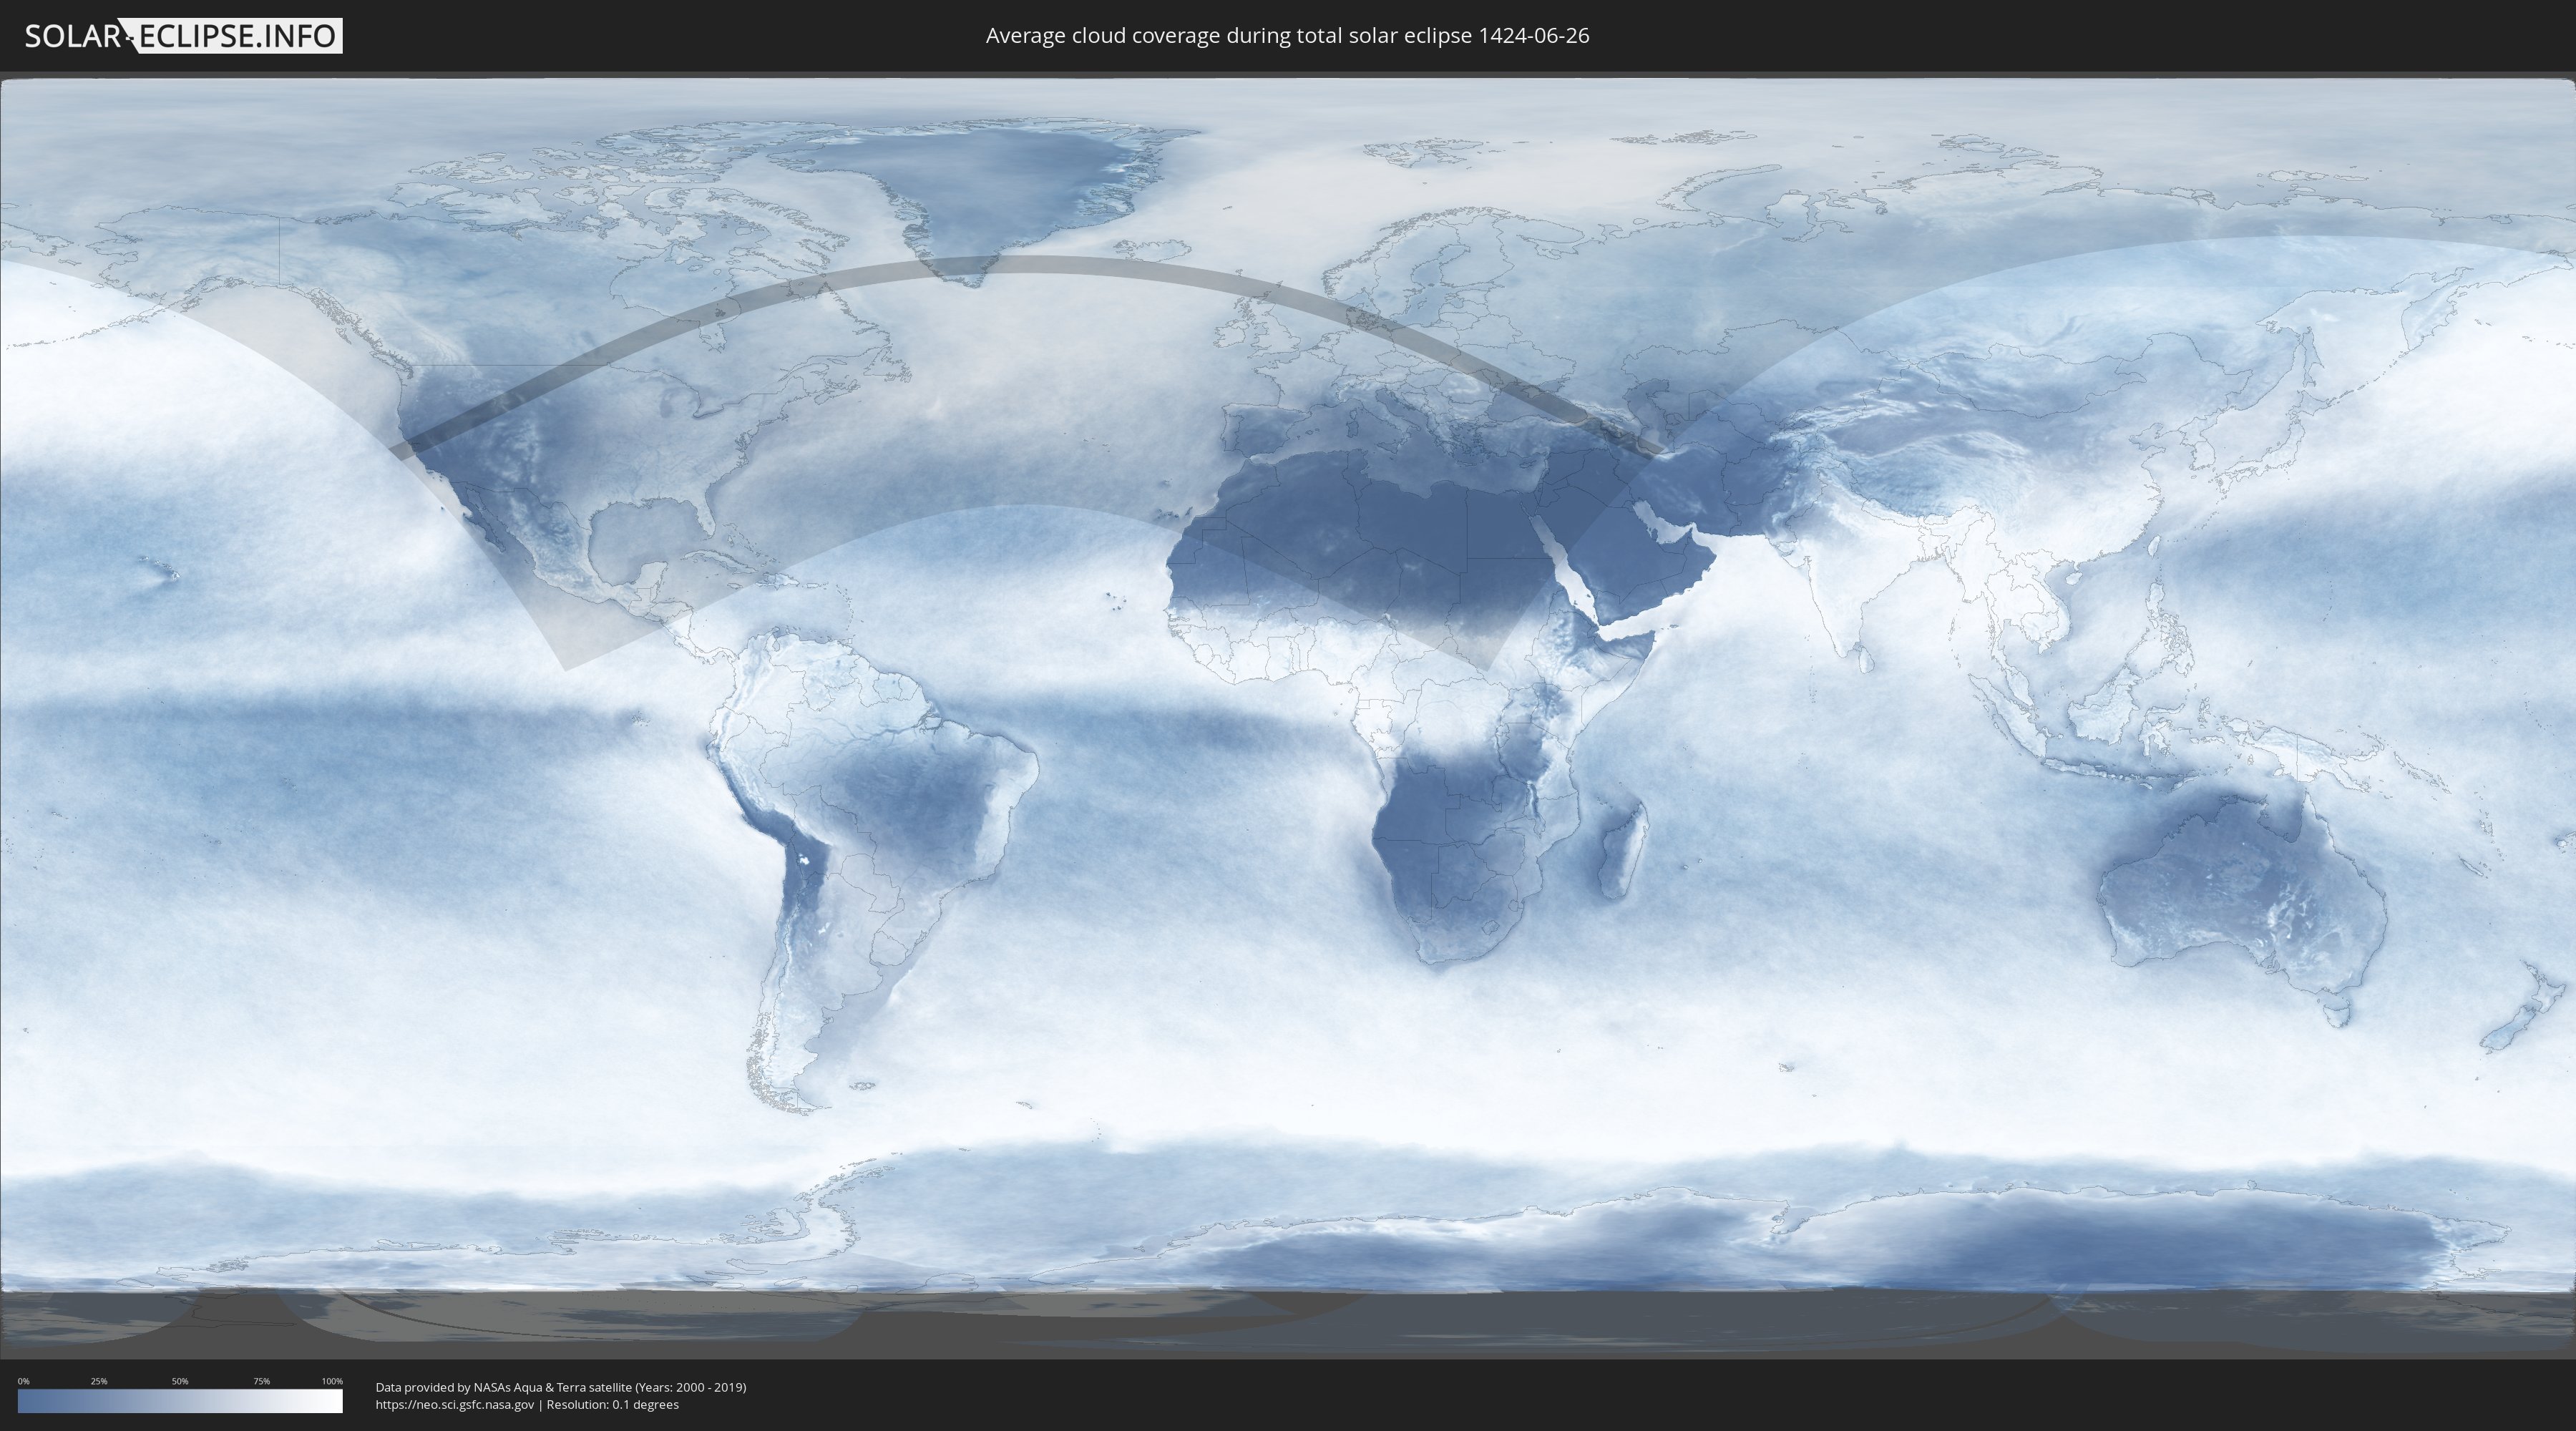Click the neo.sci.gsfc.nasa.gov URL text
The image size is (2576, 1431).
pyautogui.click(x=455, y=1405)
